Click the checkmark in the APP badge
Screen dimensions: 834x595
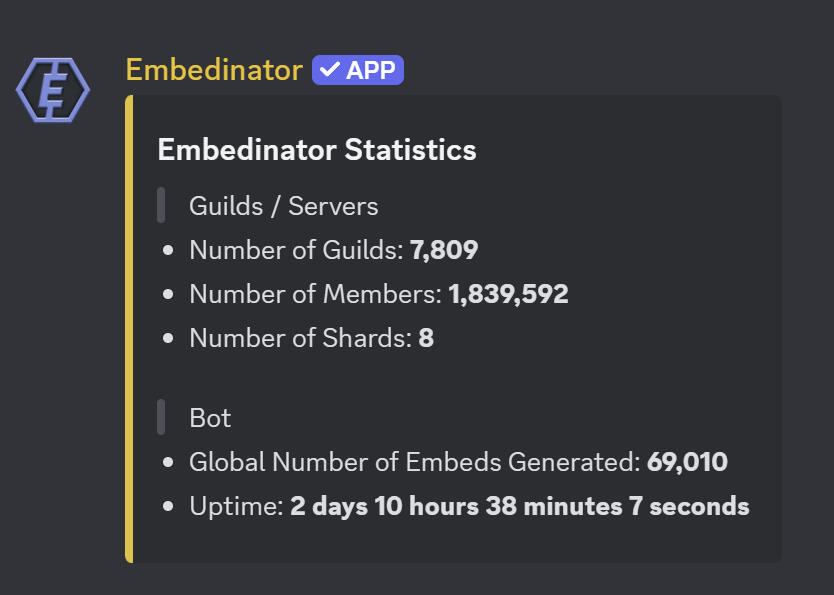[x=330, y=69]
